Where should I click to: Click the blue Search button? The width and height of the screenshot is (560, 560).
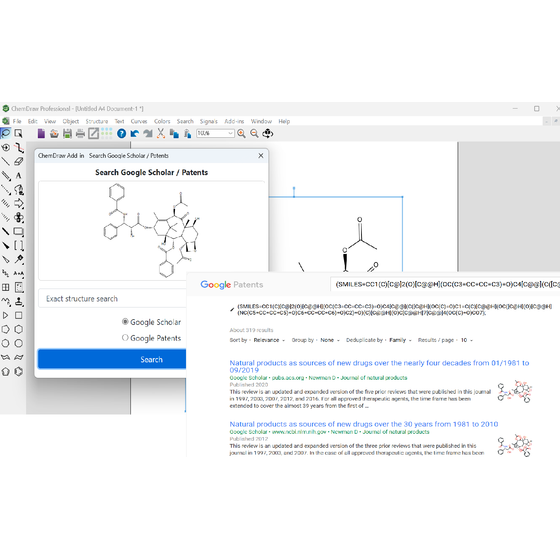click(112, 359)
